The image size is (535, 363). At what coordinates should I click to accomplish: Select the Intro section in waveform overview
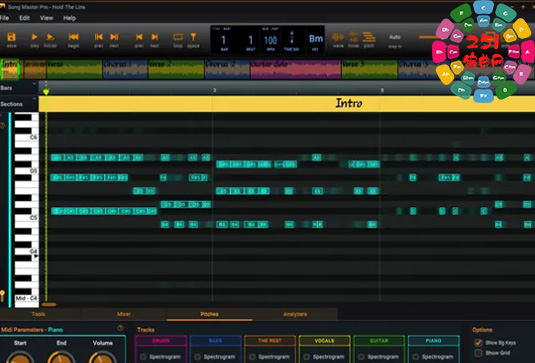coord(10,69)
